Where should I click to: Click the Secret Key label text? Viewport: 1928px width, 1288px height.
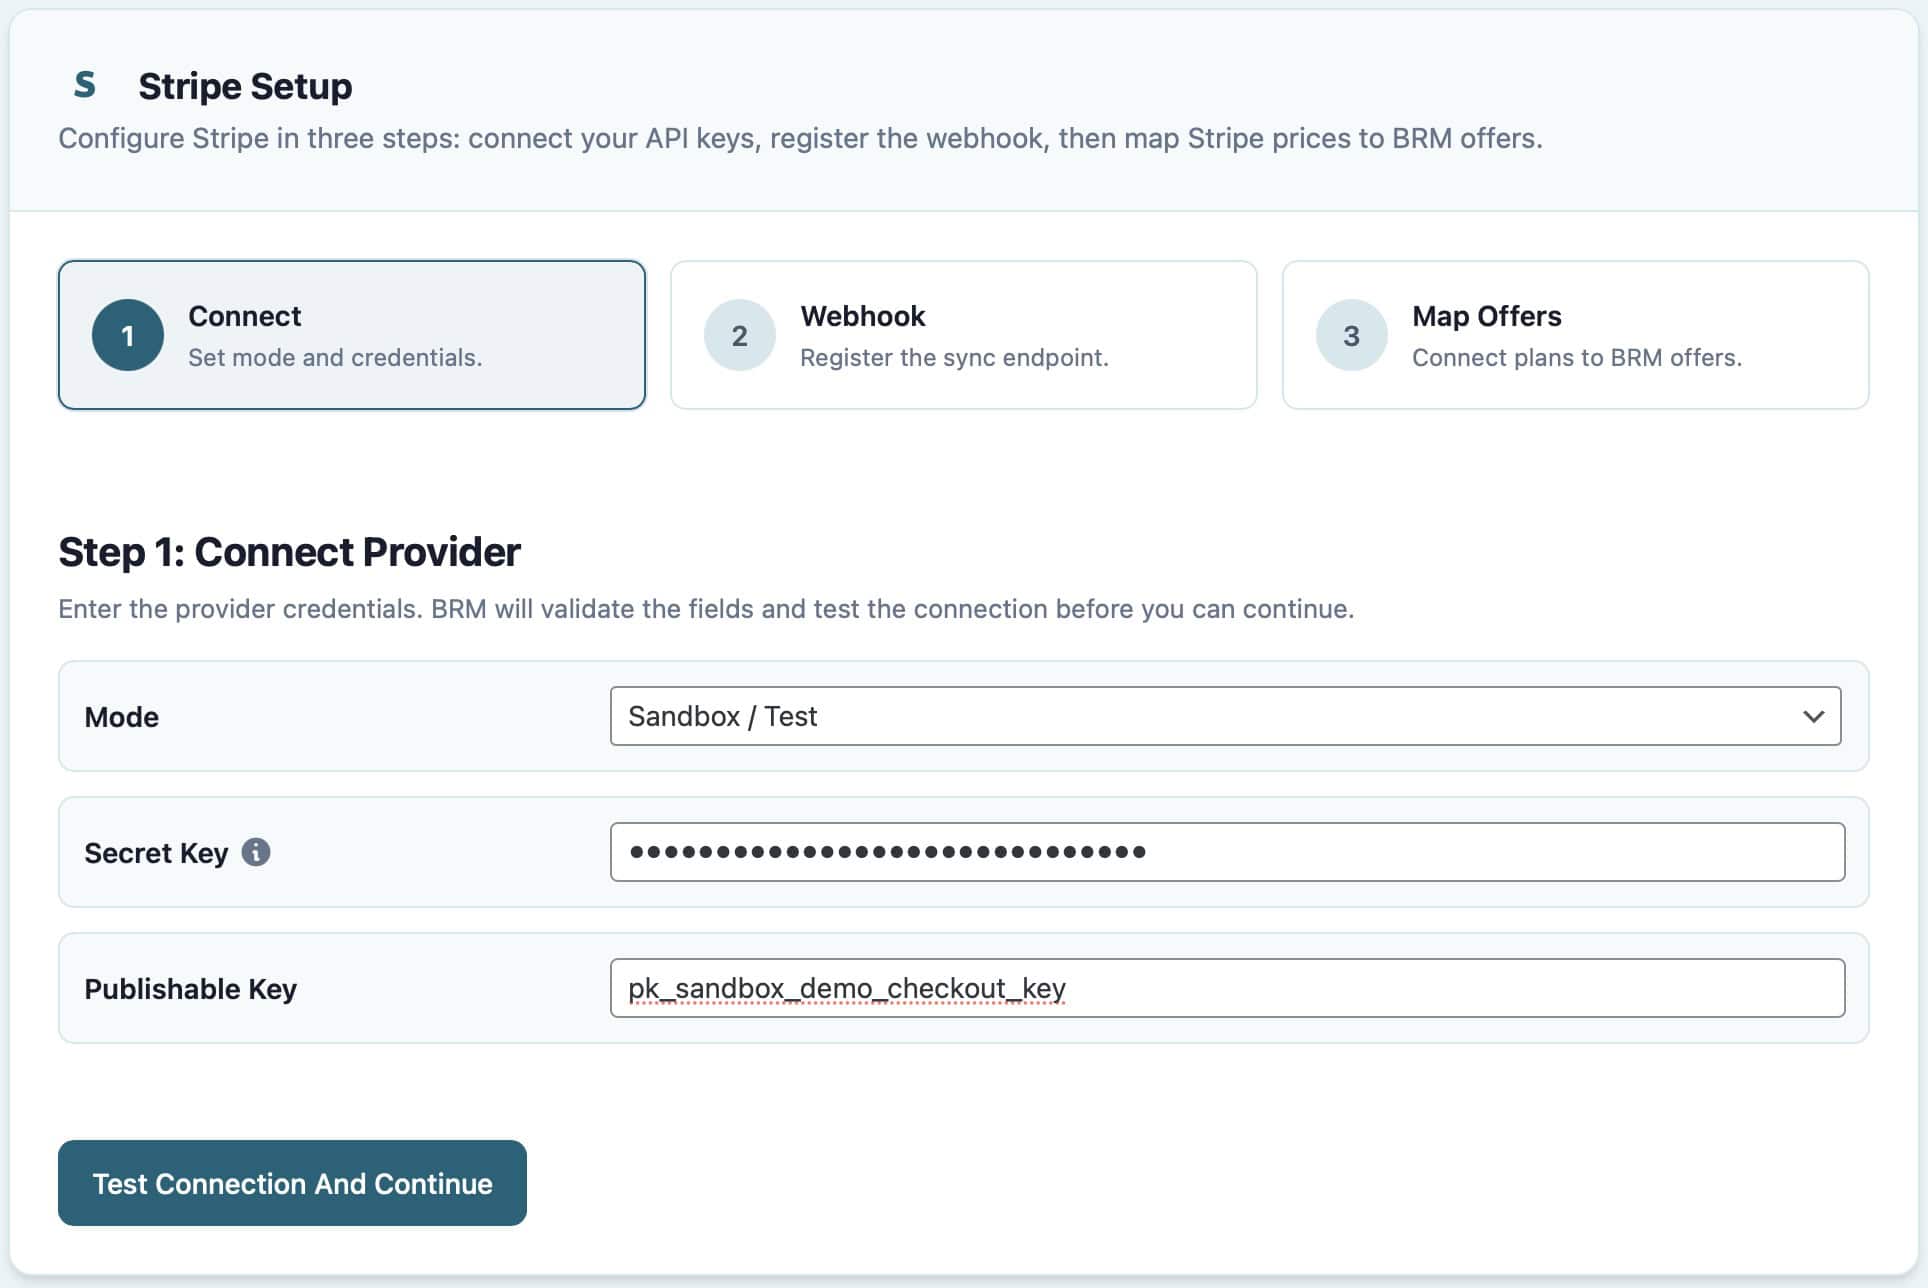click(156, 853)
